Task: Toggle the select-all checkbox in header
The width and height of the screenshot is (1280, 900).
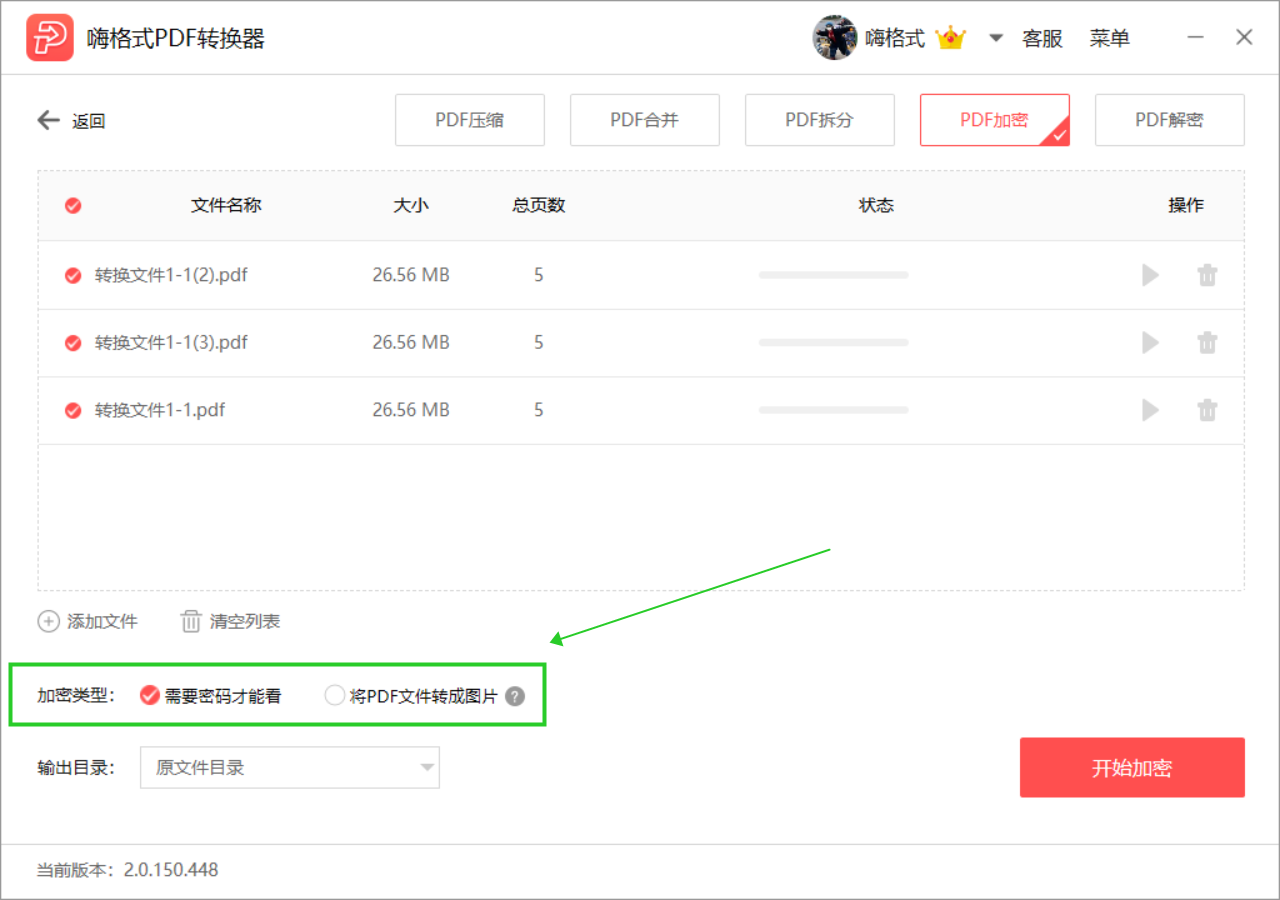Action: pos(73,206)
